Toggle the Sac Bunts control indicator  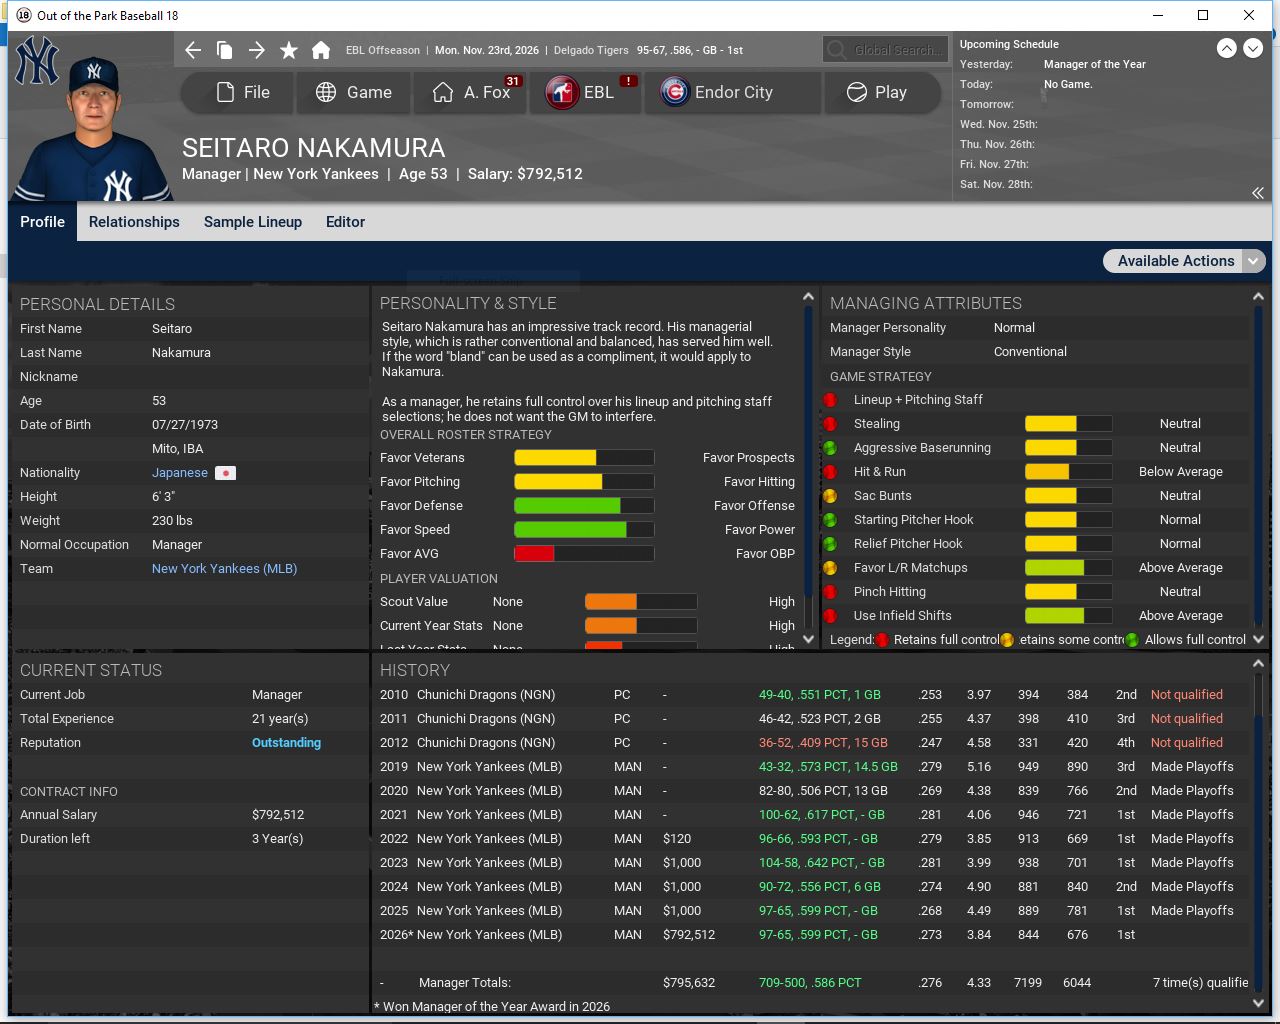(830, 496)
